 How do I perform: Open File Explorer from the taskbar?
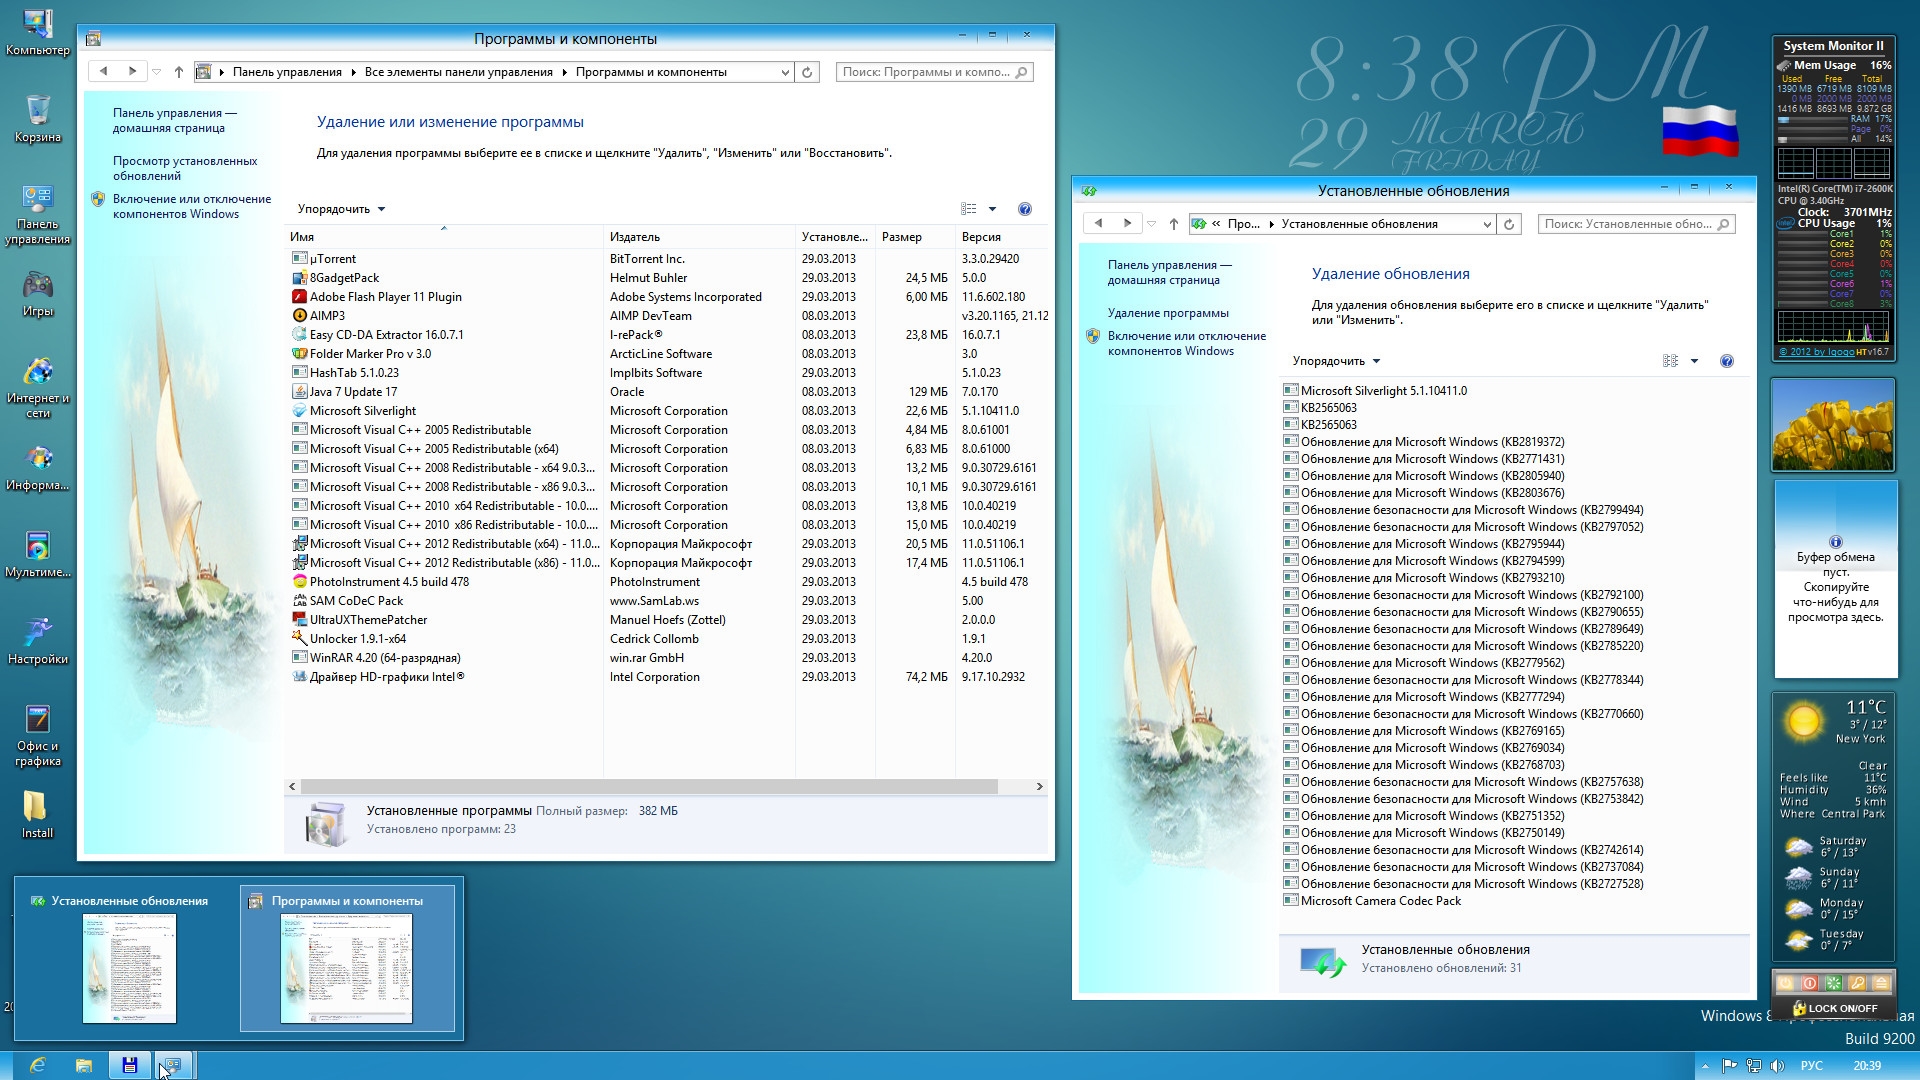click(x=84, y=1065)
